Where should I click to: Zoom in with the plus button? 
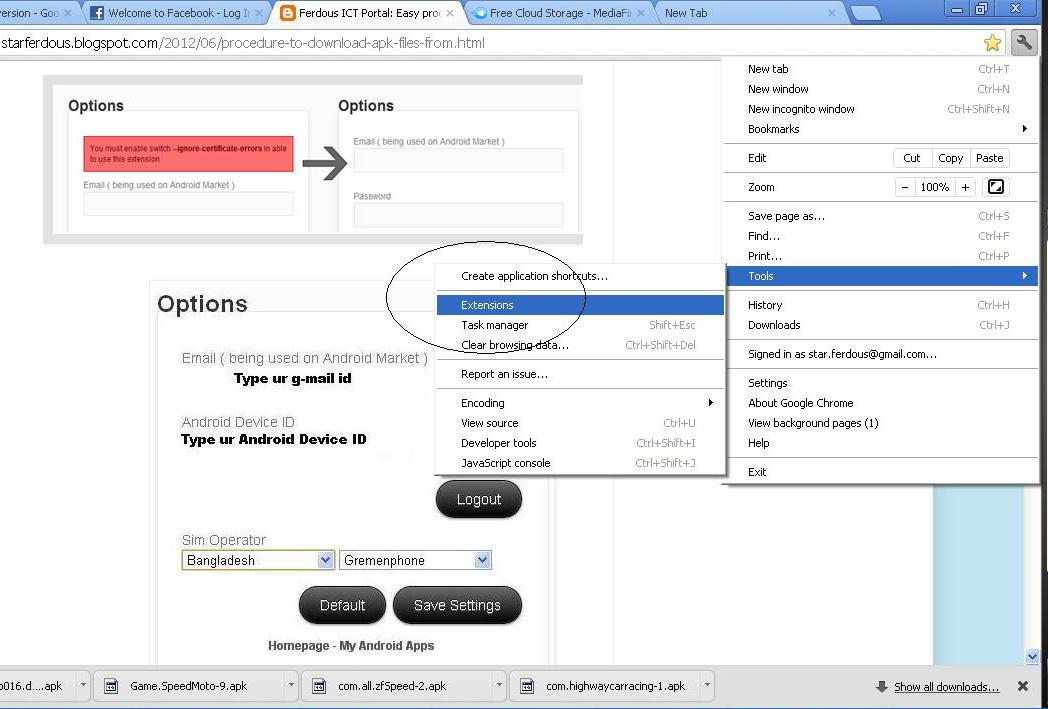(x=965, y=187)
